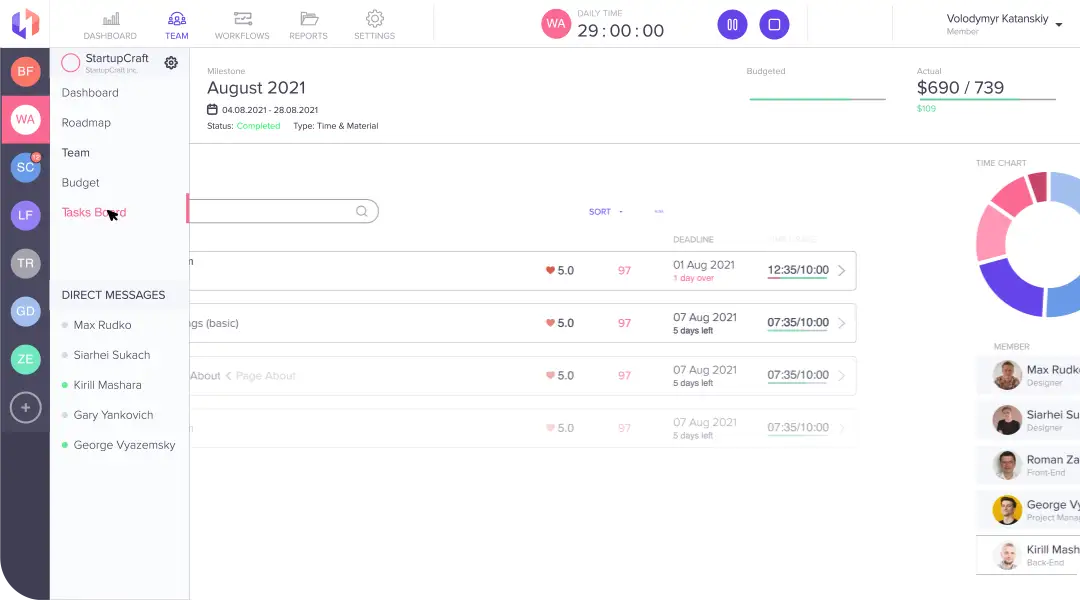1080x600 pixels.
Task: Select the BF workspace avatar
Action: pos(25,71)
